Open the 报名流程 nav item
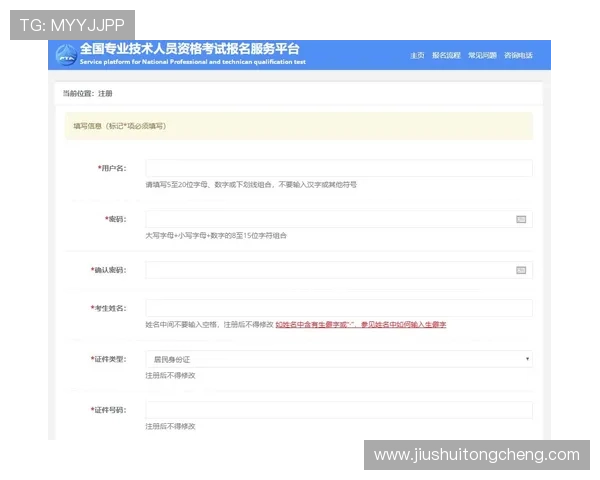 pyautogui.click(x=446, y=56)
